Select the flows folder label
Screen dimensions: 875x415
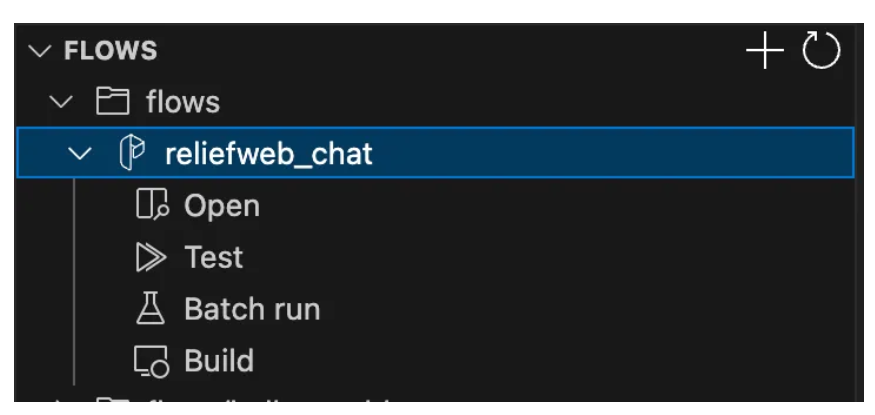[183, 102]
